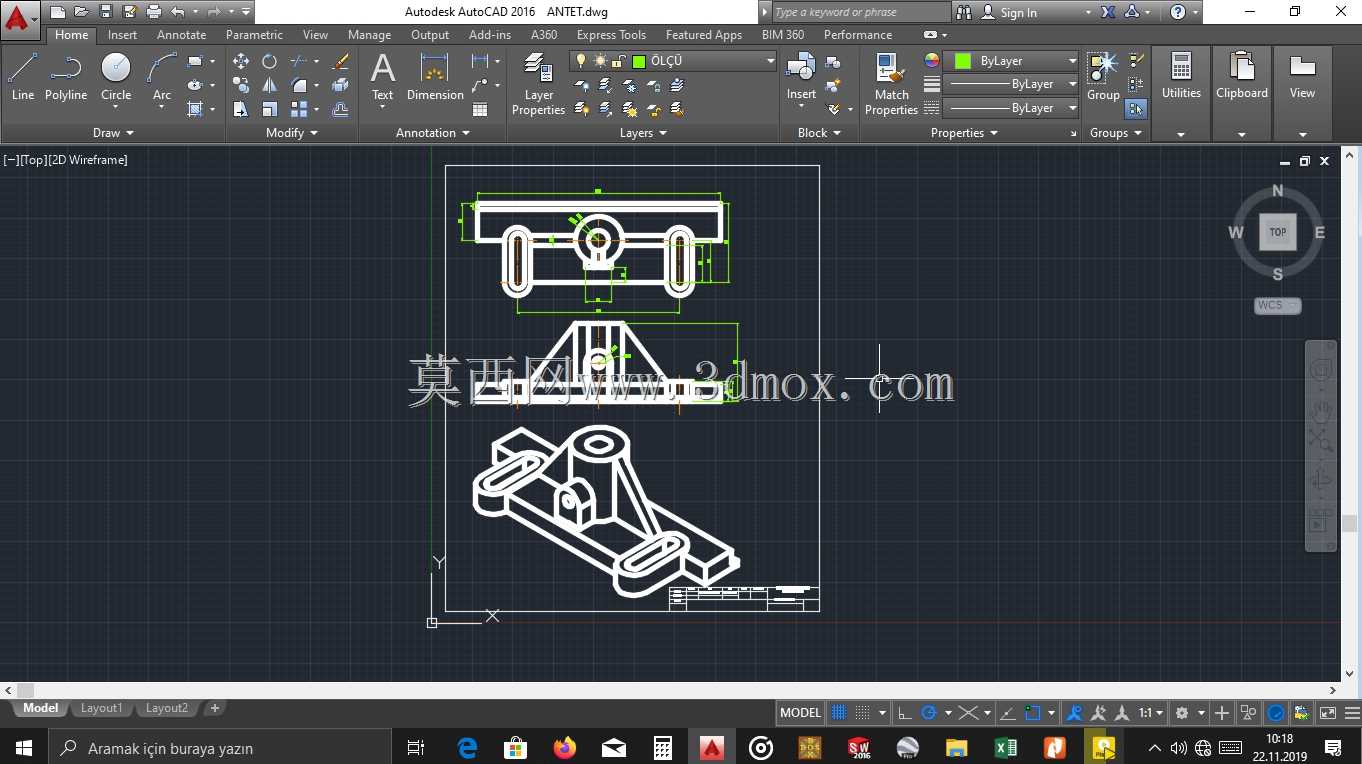Screen dimensions: 1362x764
Task: Click the Windows taskbar search box
Action: point(219,748)
